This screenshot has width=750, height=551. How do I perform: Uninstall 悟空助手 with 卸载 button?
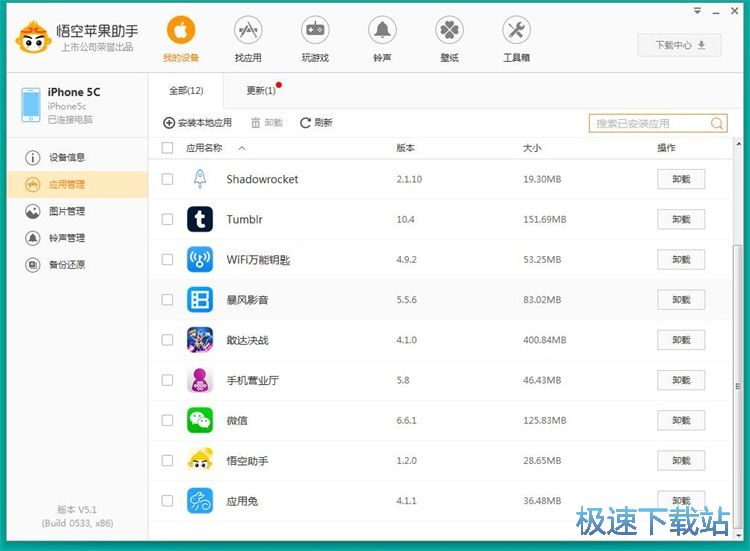pyautogui.click(x=681, y=460)
